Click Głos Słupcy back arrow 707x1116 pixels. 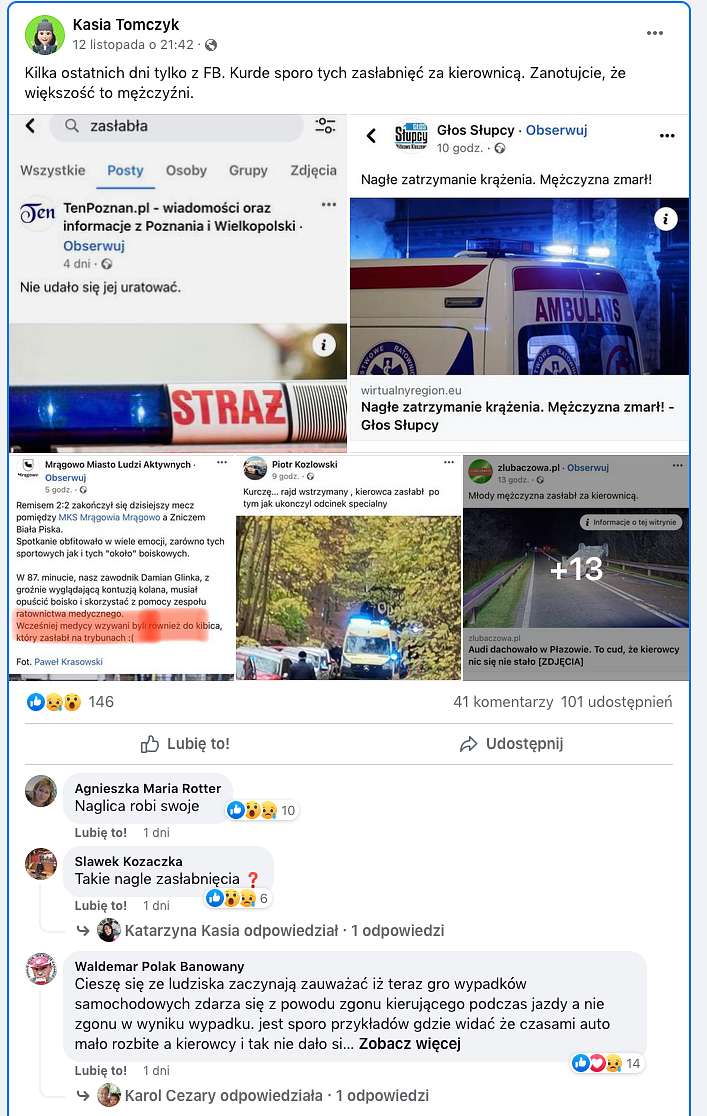tap(372, 135)
